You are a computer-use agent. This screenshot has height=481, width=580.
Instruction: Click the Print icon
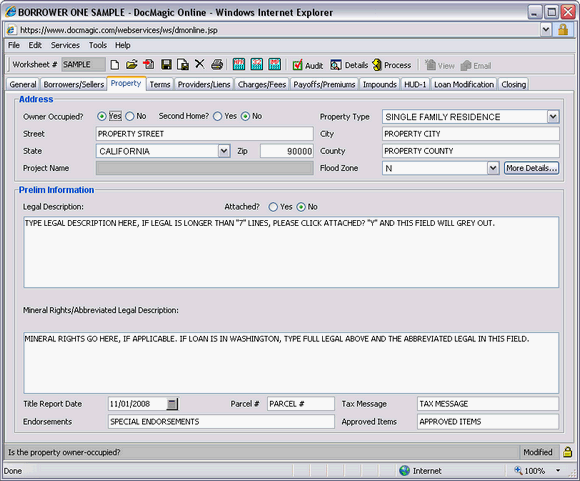tap(217, 65)
